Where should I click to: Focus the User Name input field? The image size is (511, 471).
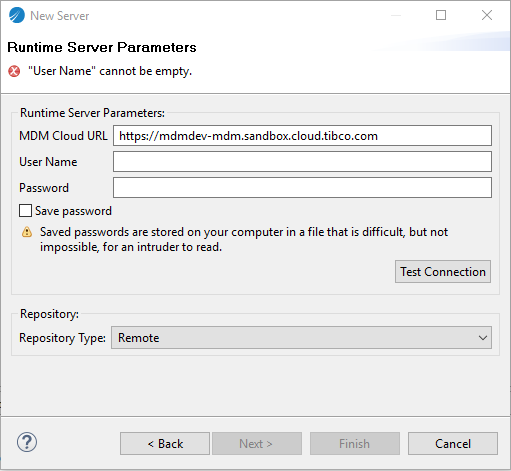click(302, 162)
